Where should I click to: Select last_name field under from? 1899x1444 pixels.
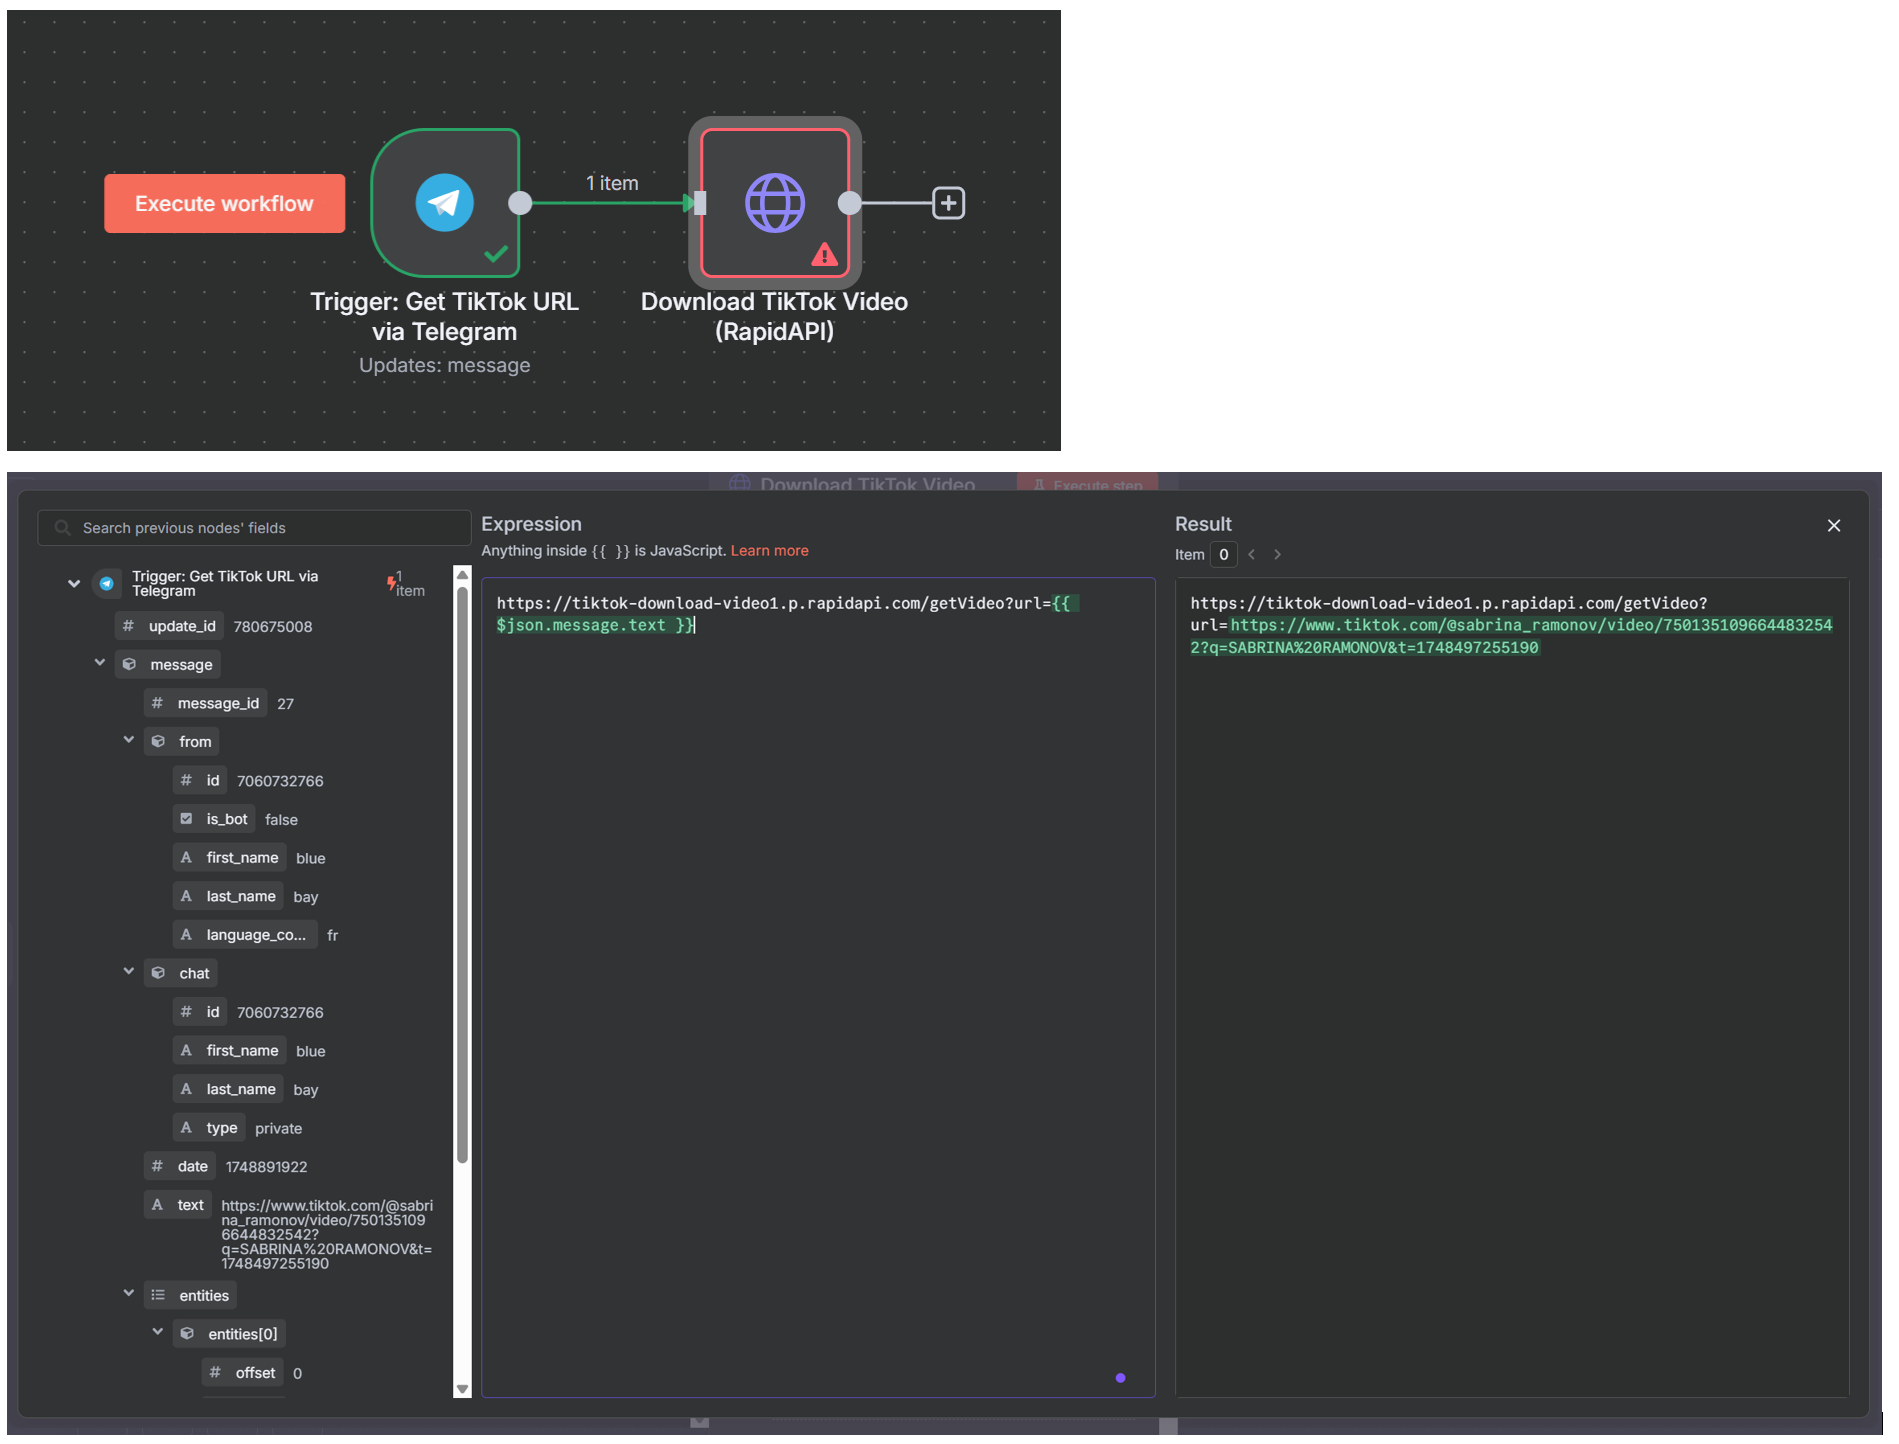[228, 896]
